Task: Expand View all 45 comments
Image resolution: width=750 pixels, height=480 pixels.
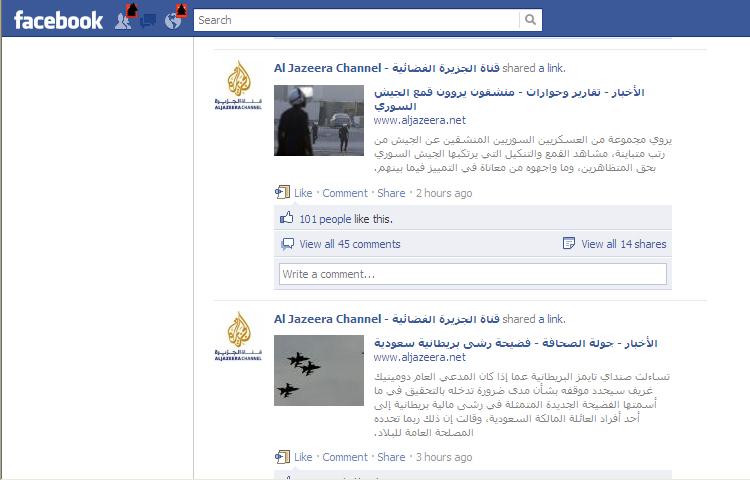Action: [x=350, y=244]
